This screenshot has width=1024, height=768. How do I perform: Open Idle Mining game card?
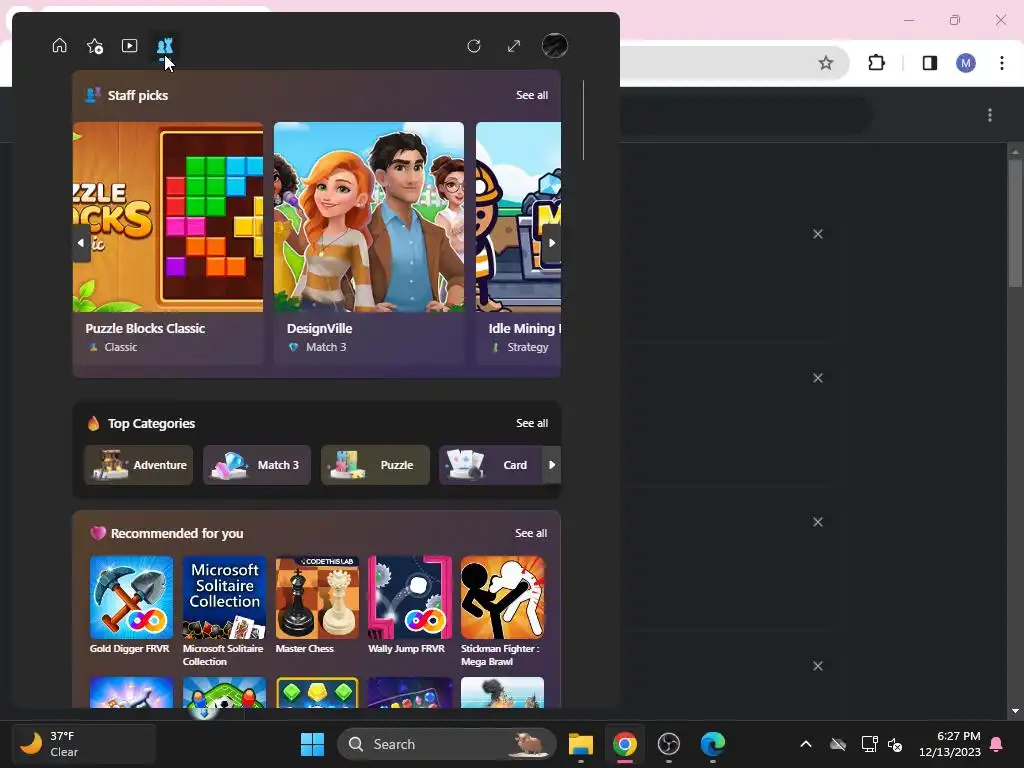pos(518,243)
